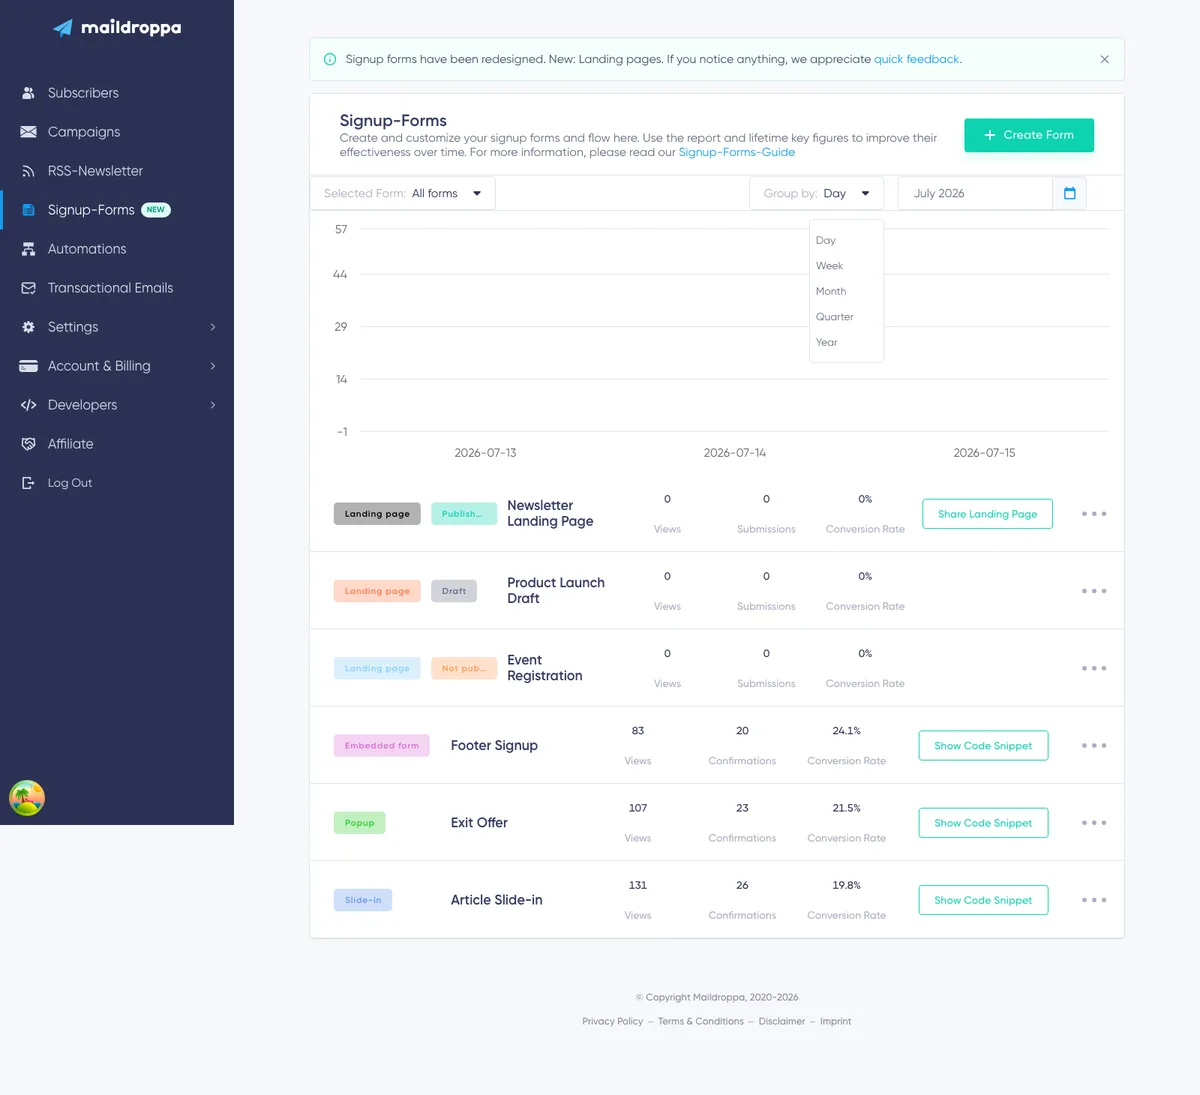The height and width of the screenshot is (1095, 1200).
Task: Click the Developers code brackets icon
Action: [28, 405]
